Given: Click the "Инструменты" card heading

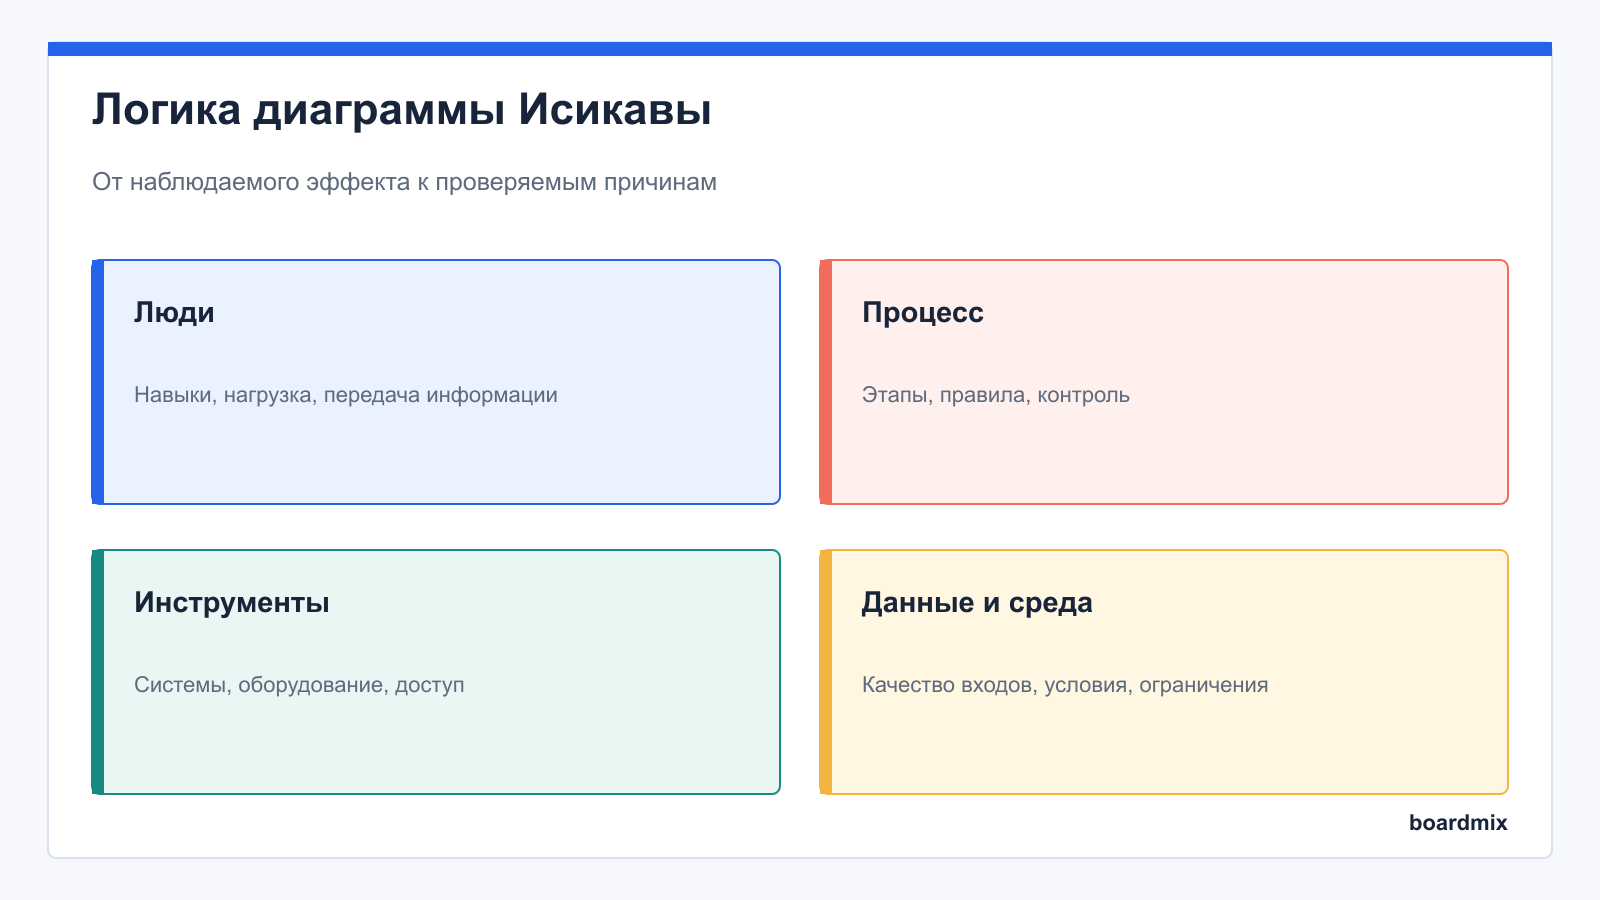Looking at the screenshot, I should pyautogui.click(x=232, y=603).
